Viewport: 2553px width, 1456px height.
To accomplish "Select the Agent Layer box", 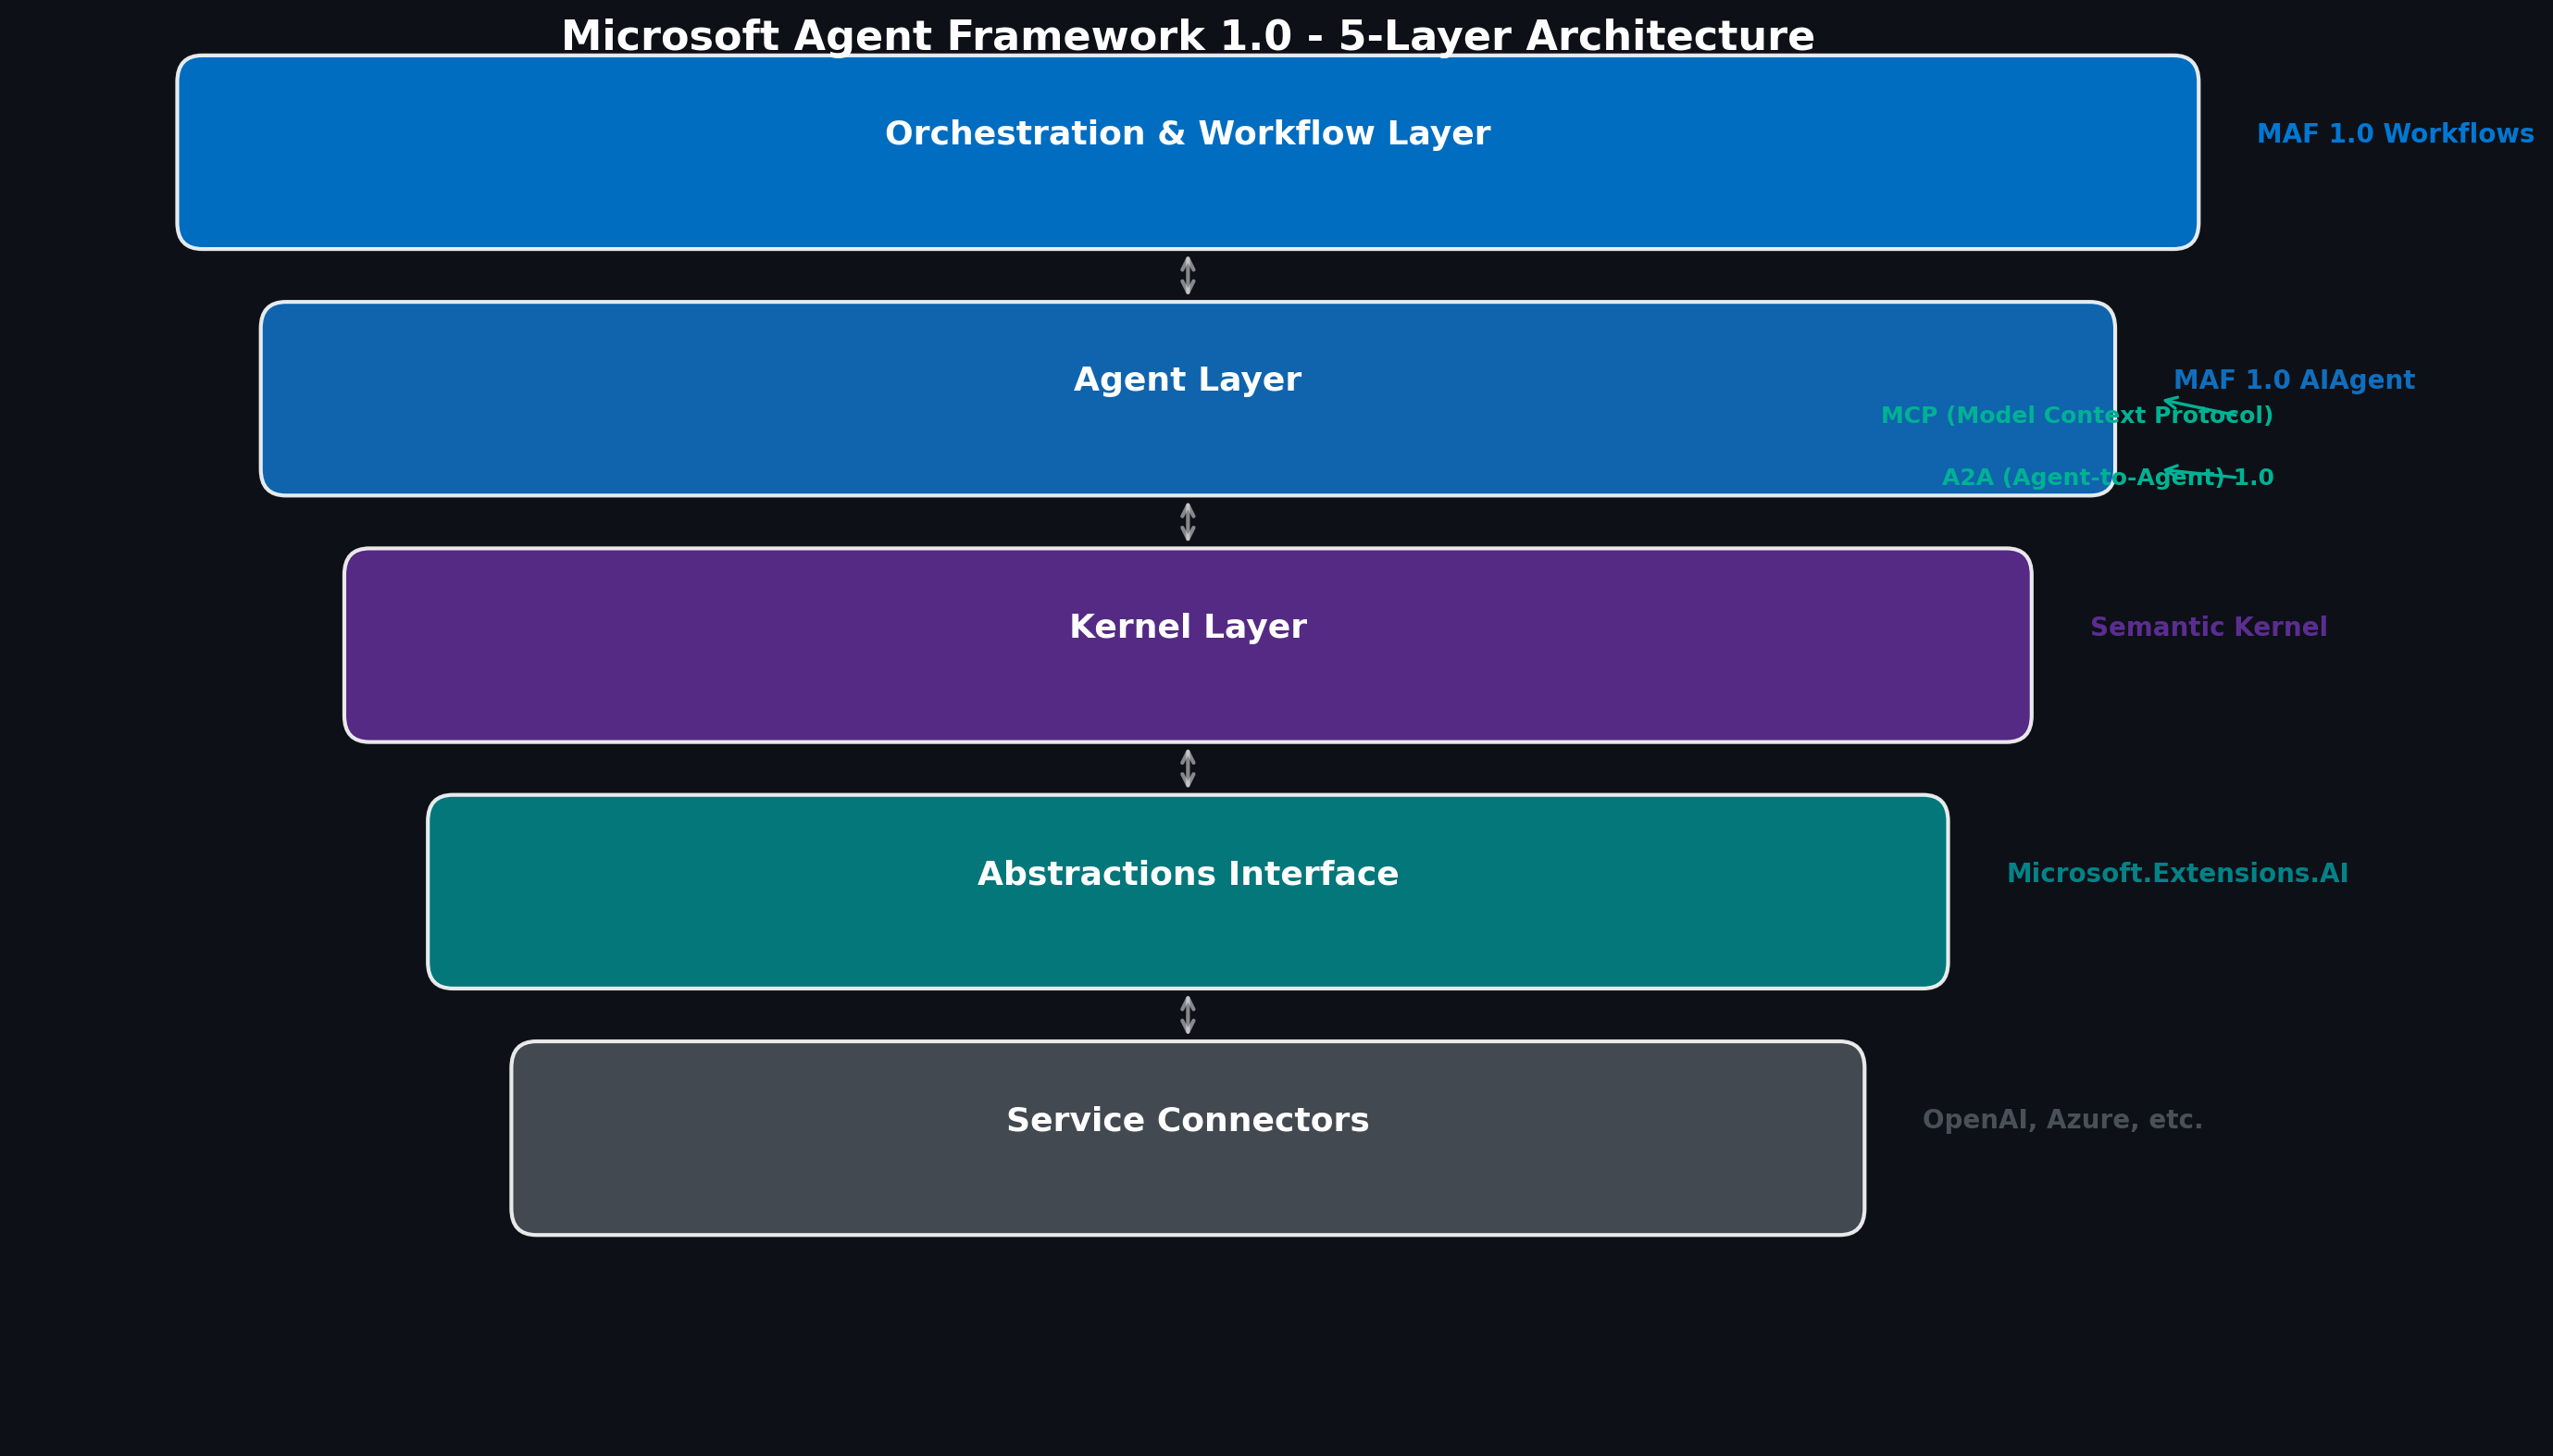I will tap(1187, 399).
